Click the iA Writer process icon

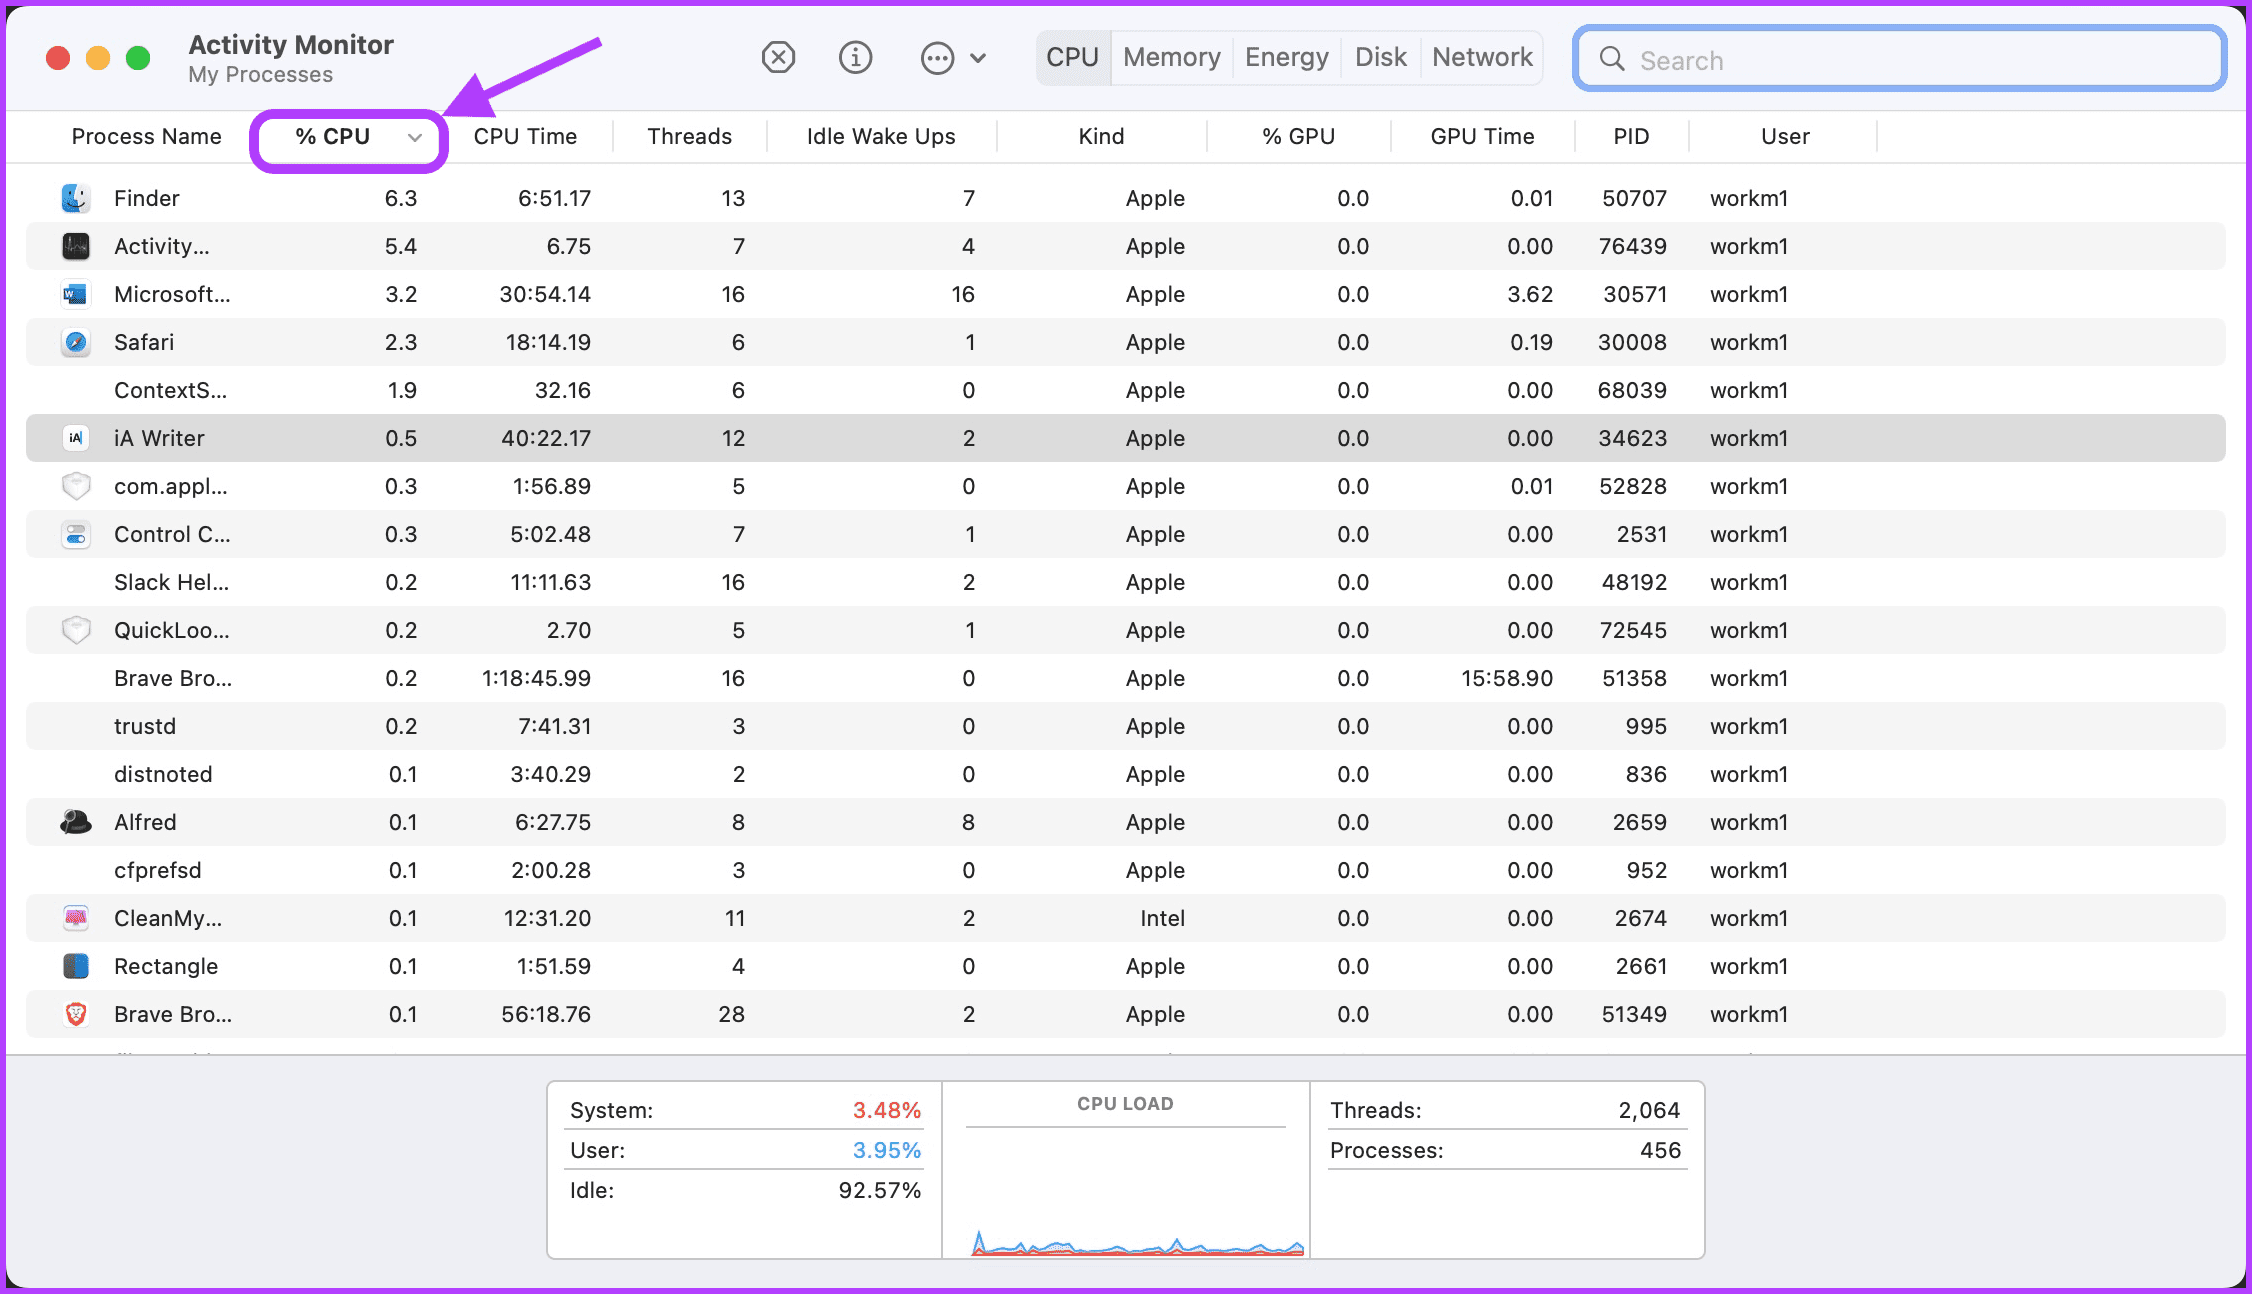(x=76, y=438)
